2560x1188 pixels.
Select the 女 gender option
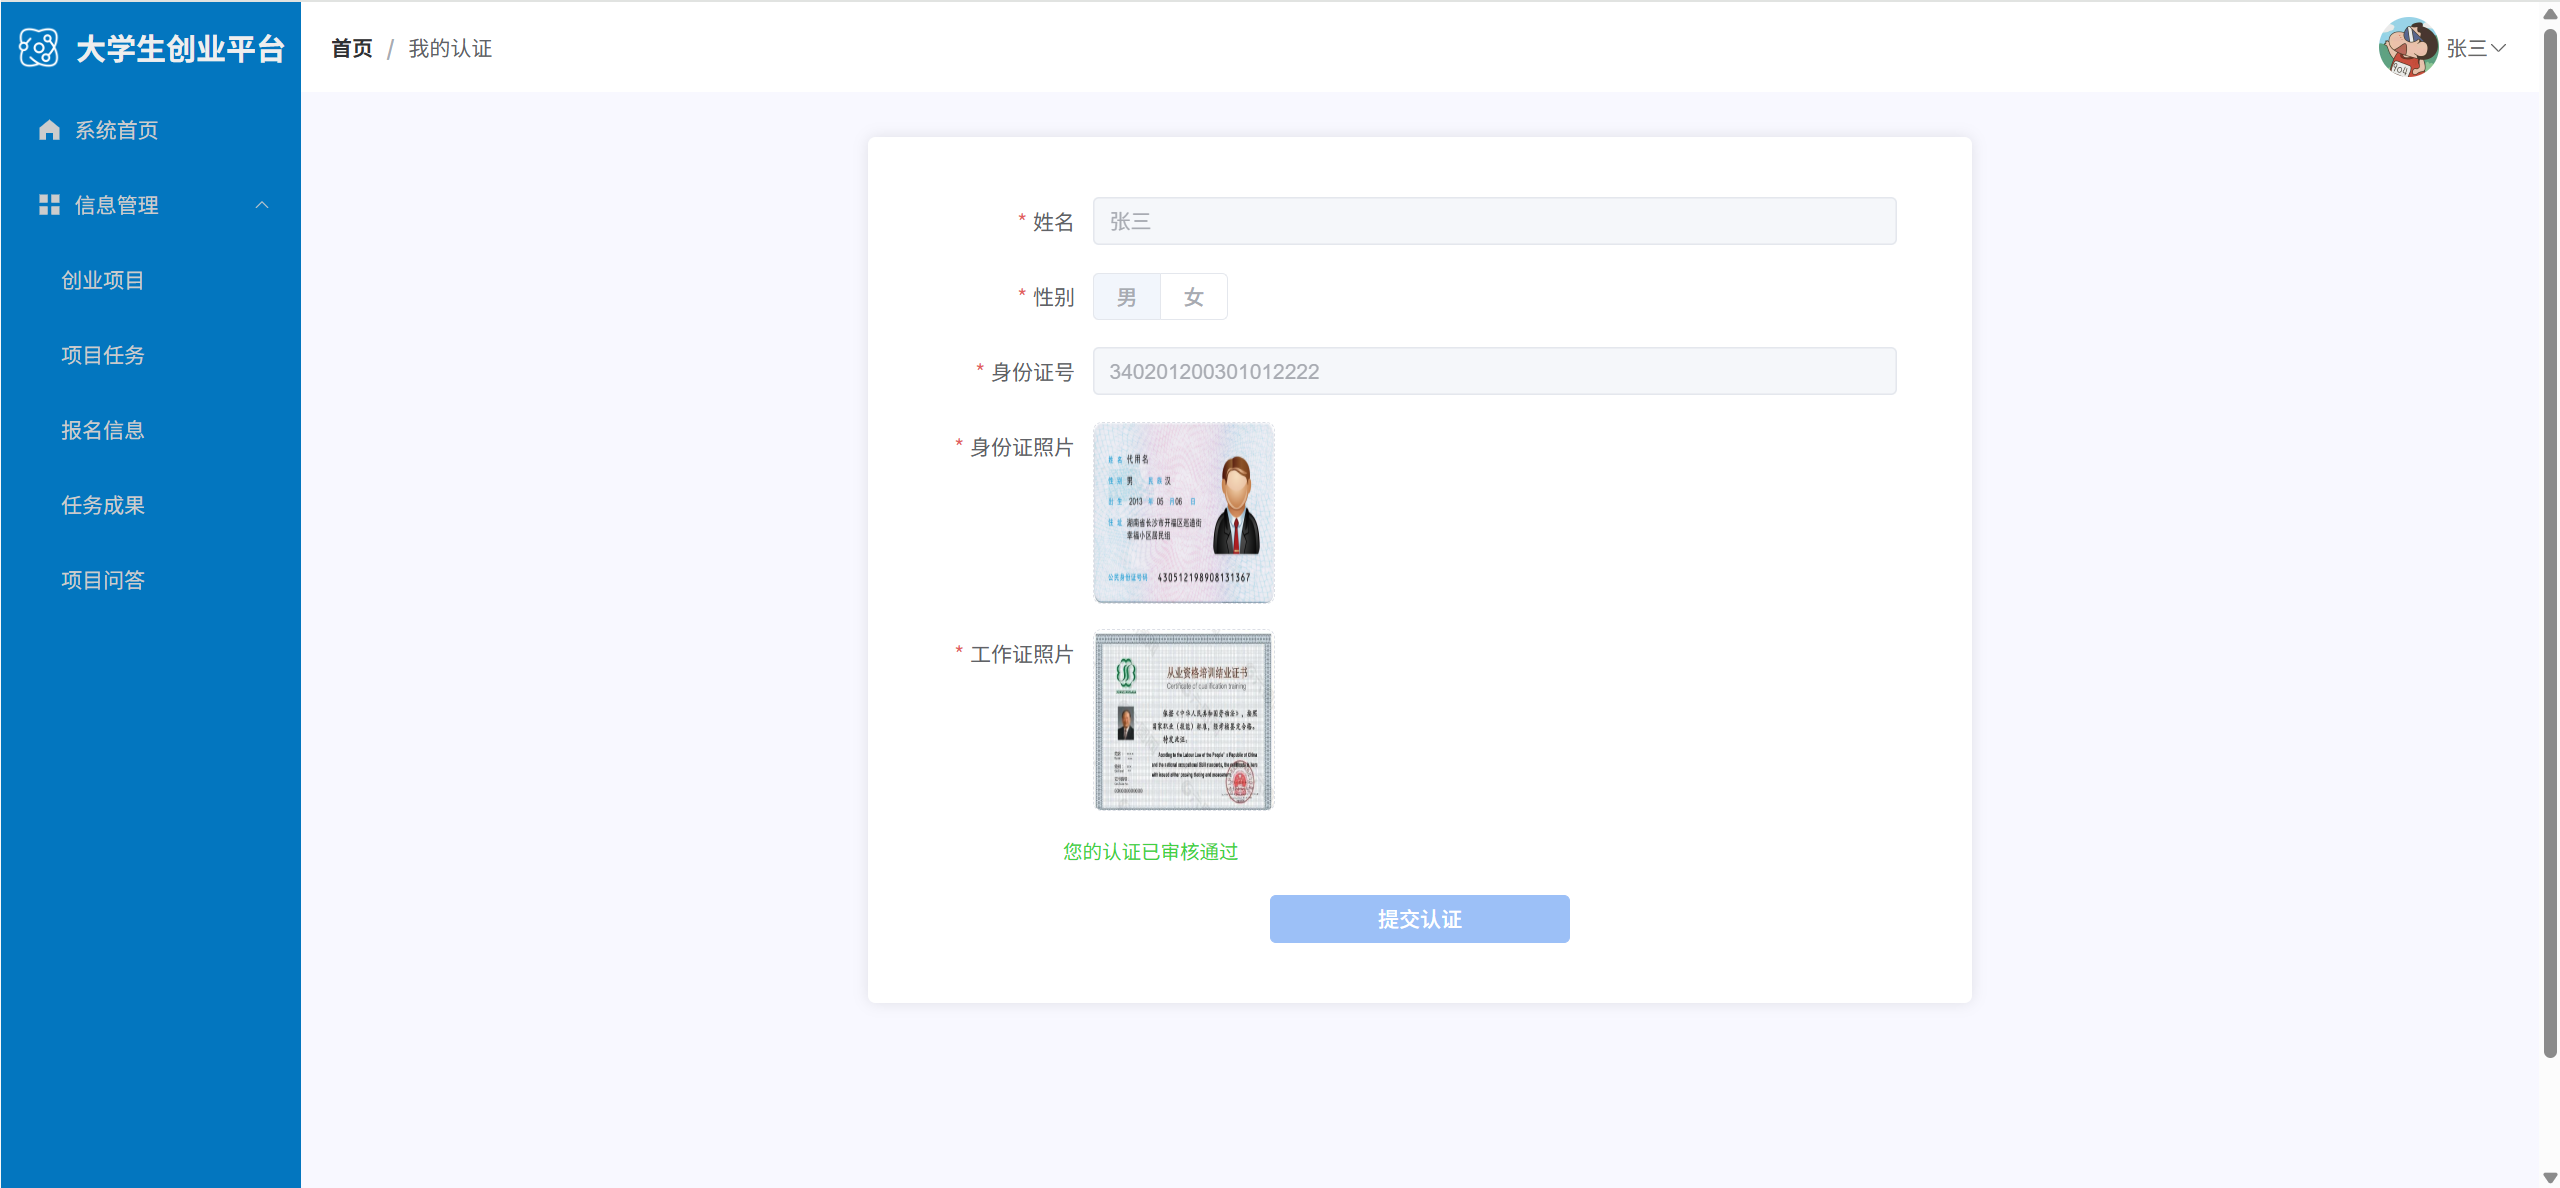tap(1193, 297)
